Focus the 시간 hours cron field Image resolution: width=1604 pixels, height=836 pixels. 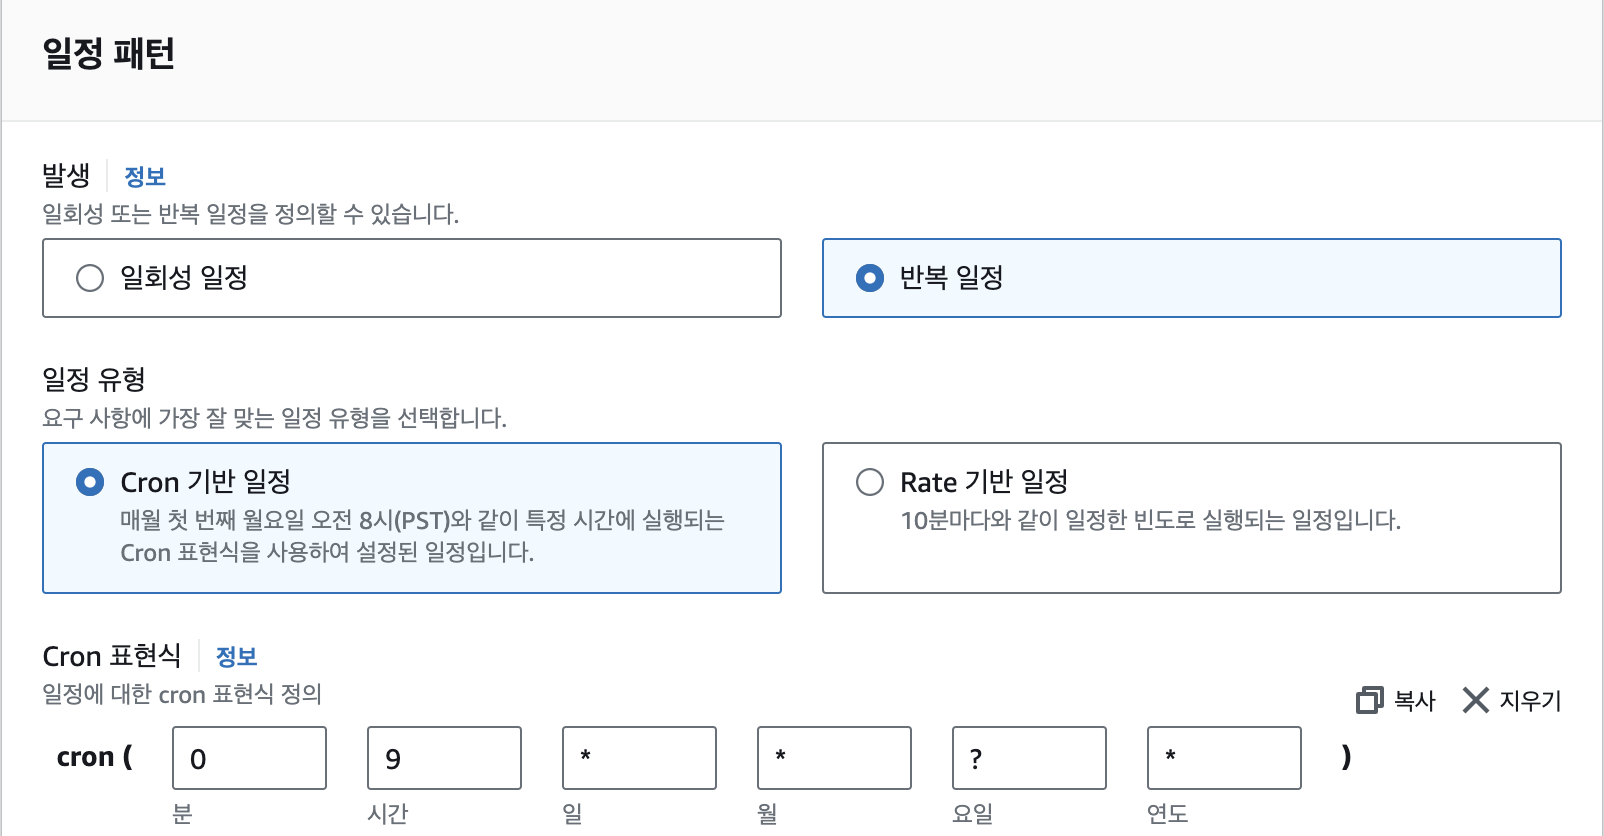coord(444,758)
